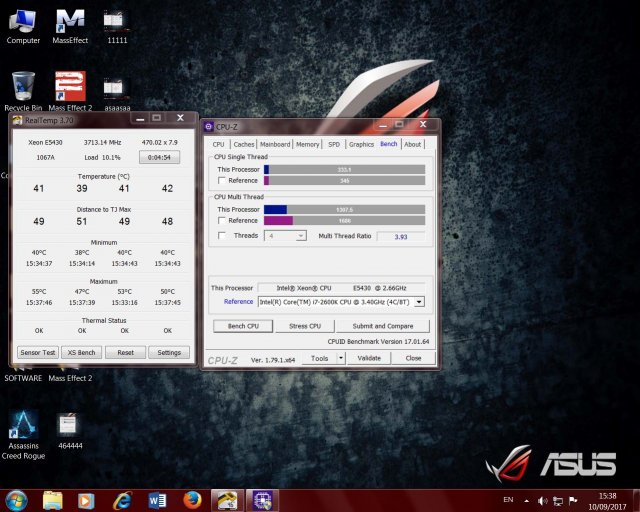Screen dimensions: 640x512
Task: Launch Internet Explorer from the taskbar
Action: [122, 499]
